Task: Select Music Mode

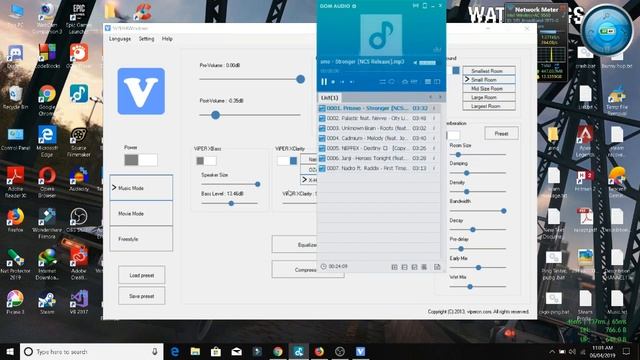Action: click(x=141, y=188)
